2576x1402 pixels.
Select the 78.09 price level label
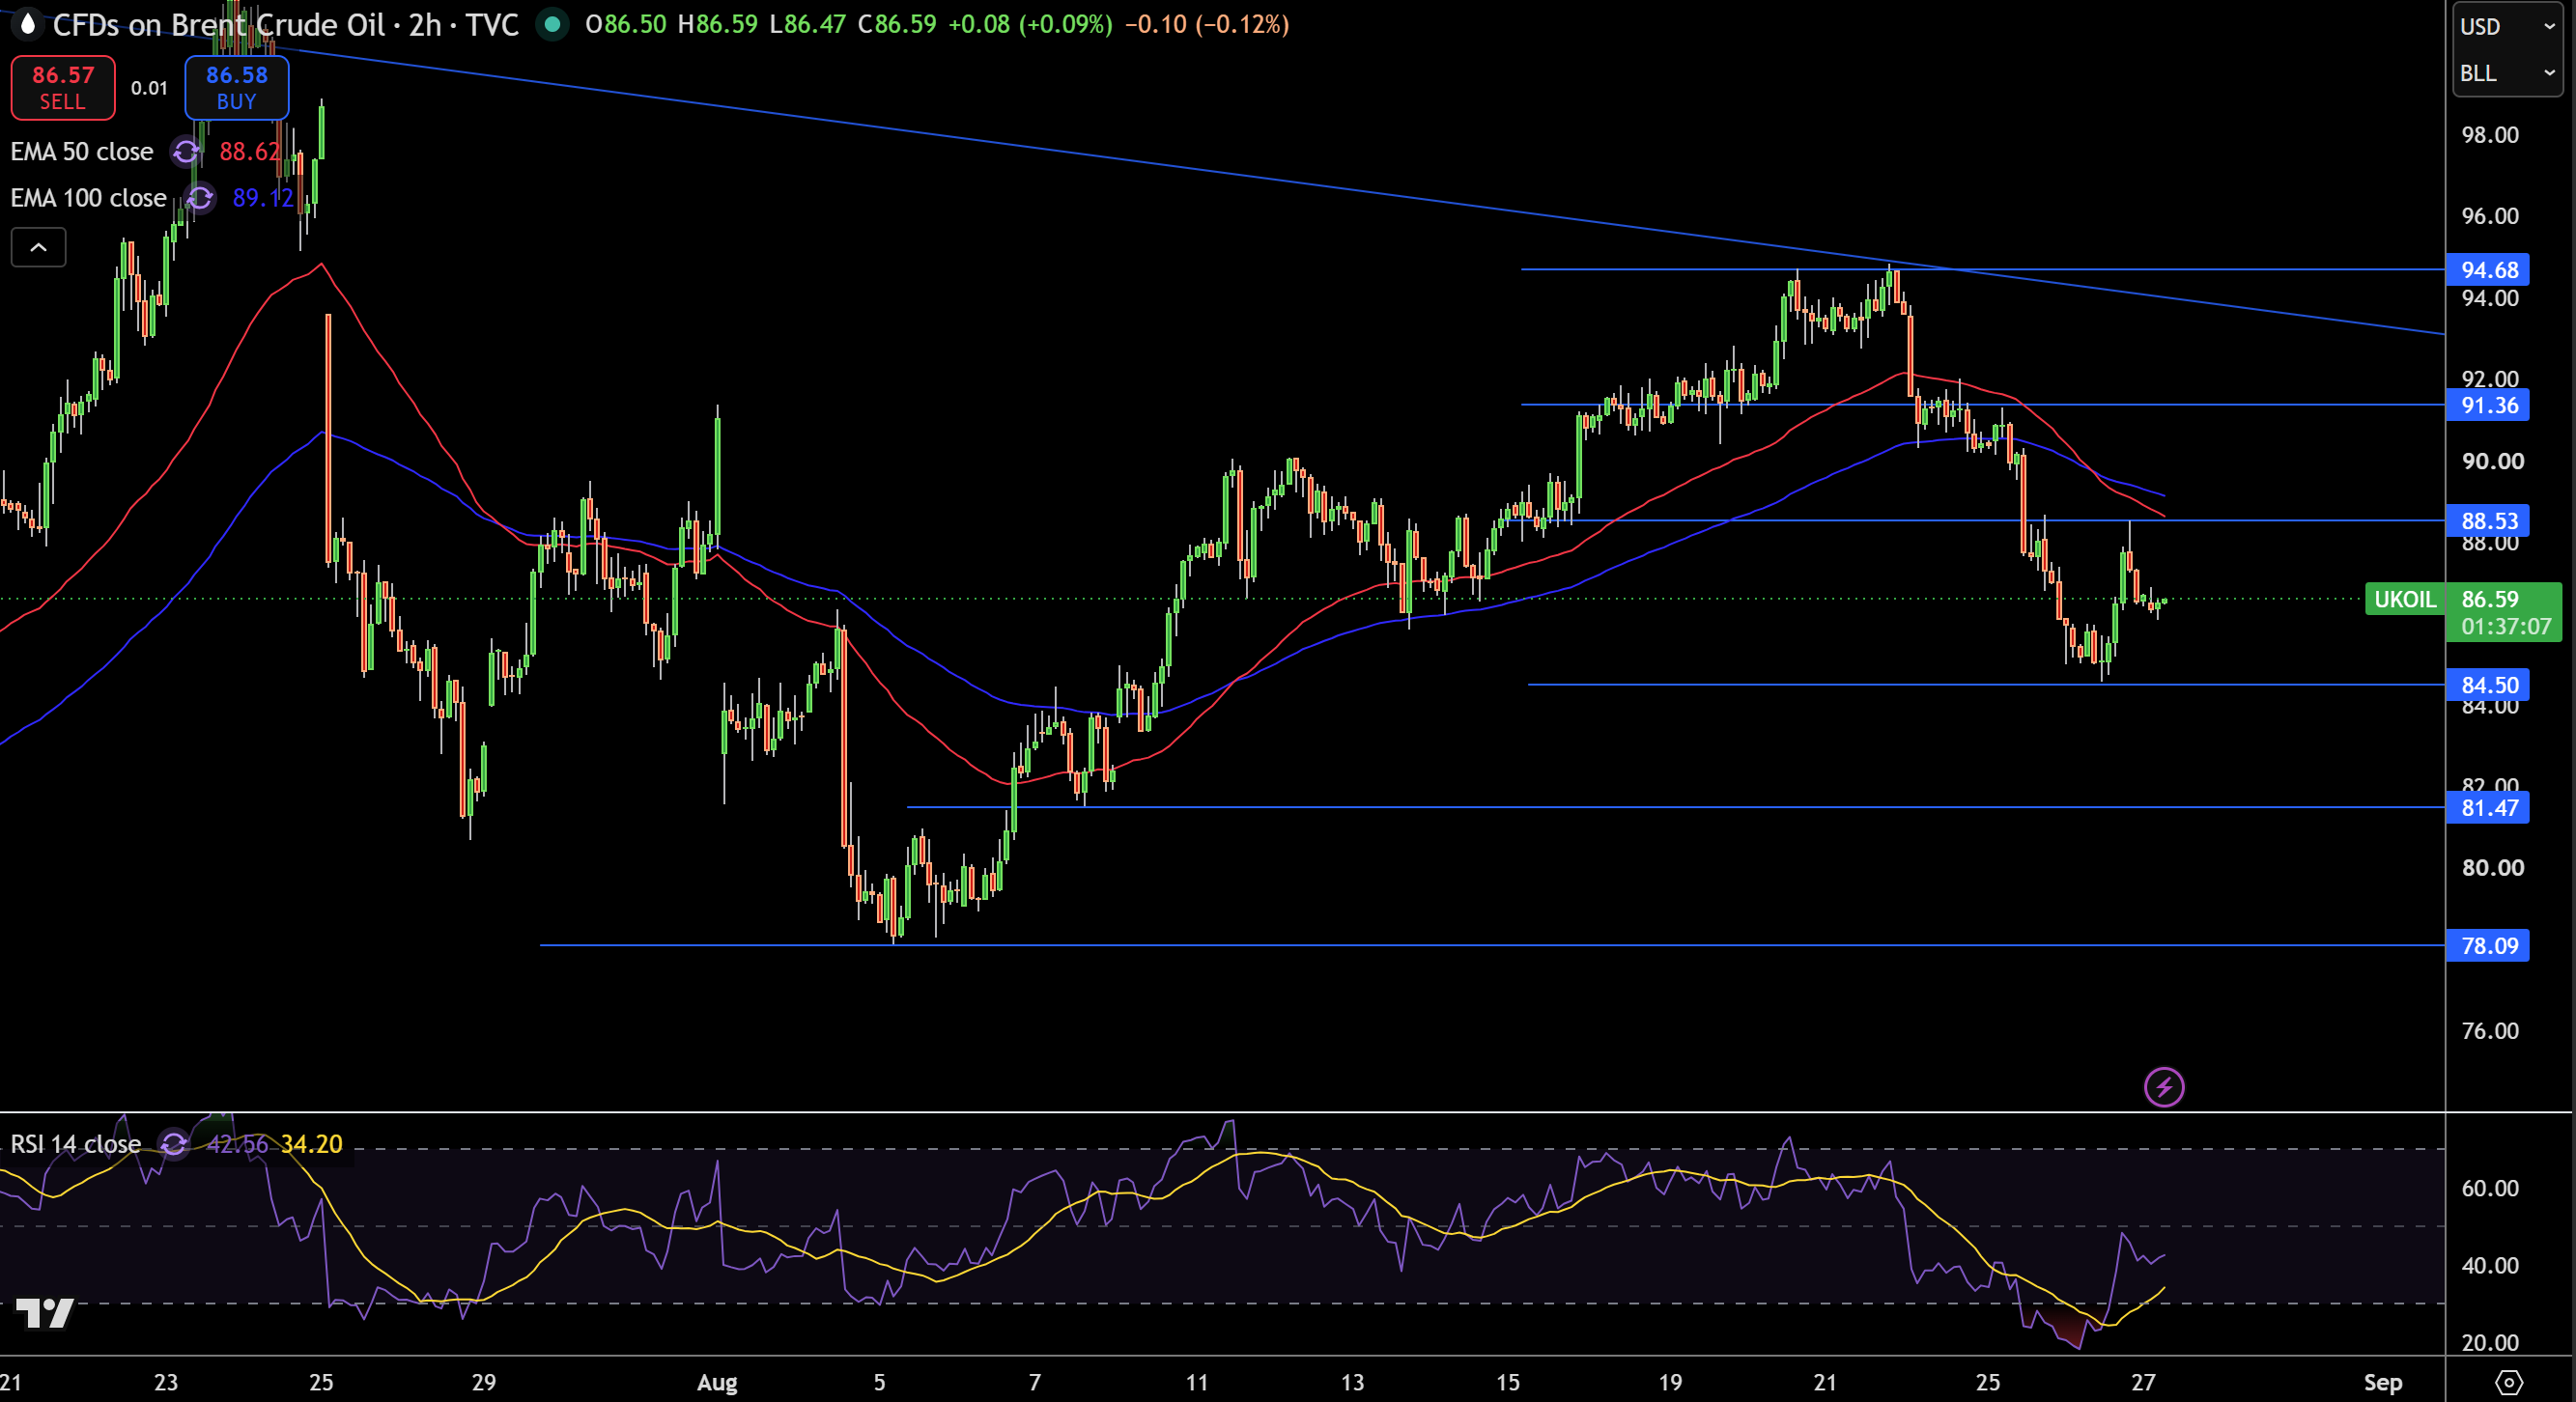point(2488,945)
